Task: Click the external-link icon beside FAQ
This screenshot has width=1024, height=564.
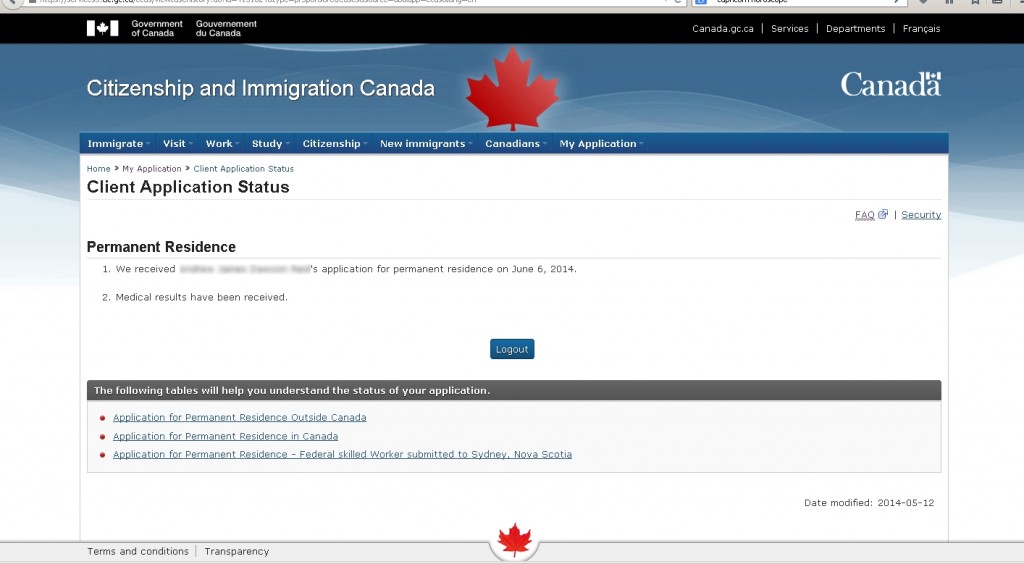Action: tap(883, 214)
